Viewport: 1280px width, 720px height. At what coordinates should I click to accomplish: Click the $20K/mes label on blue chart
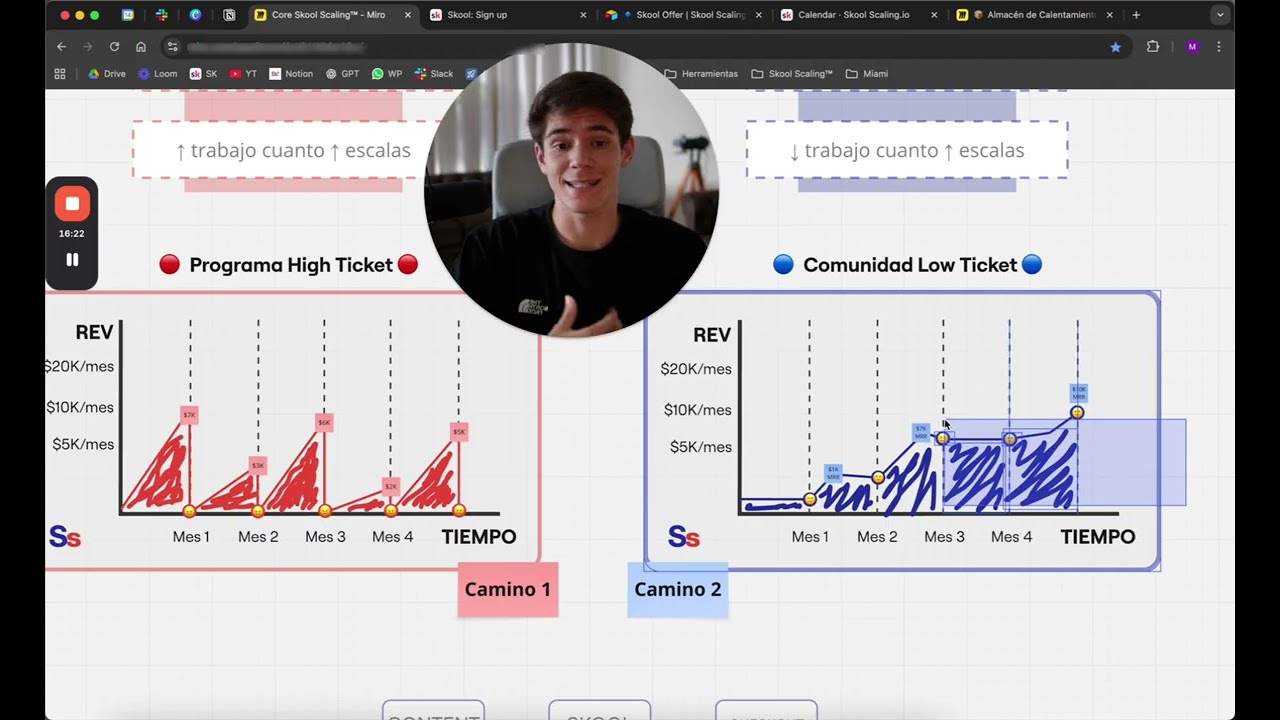[696, 369]
